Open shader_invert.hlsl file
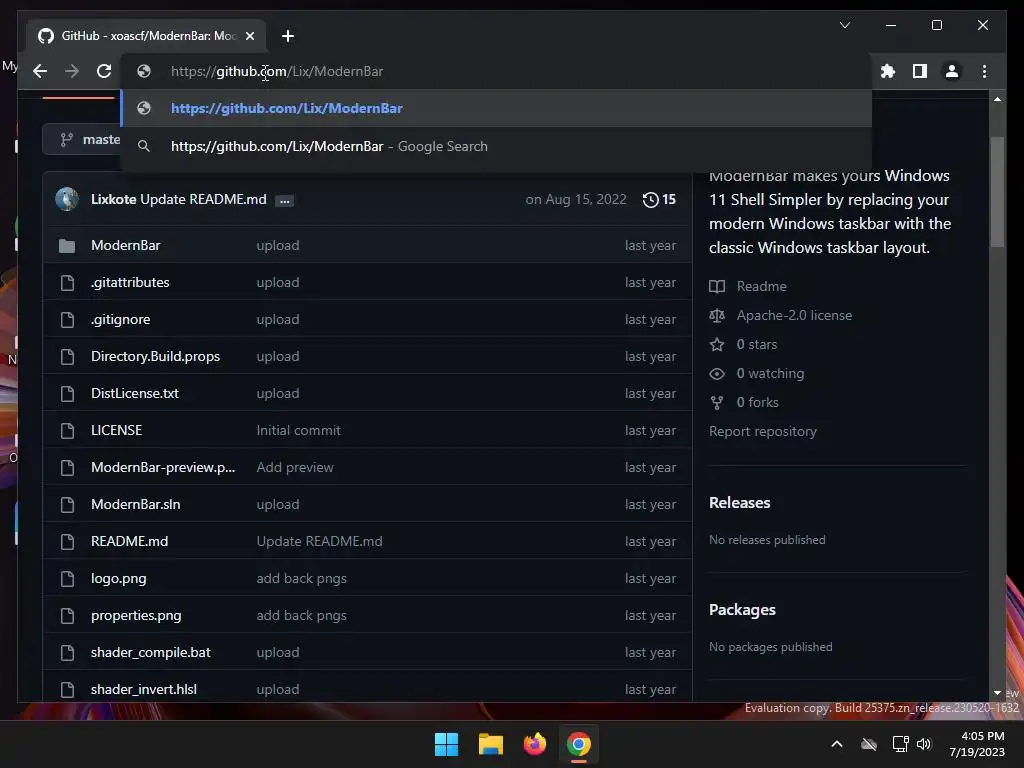1024x768 pixels. 144,690
